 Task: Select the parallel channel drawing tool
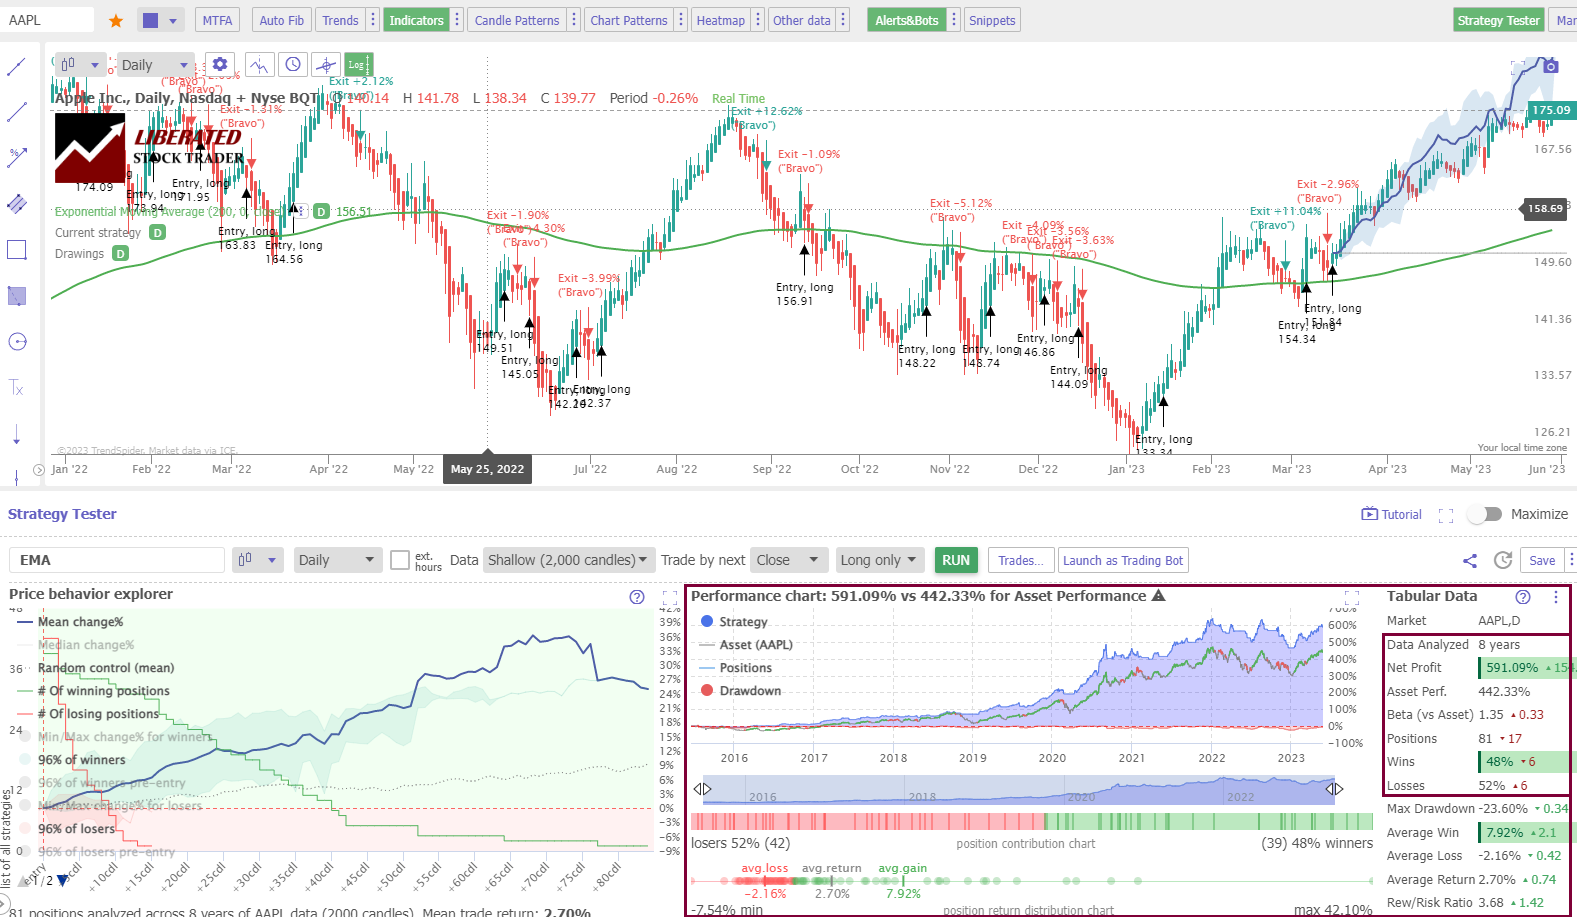coord(17,203)
